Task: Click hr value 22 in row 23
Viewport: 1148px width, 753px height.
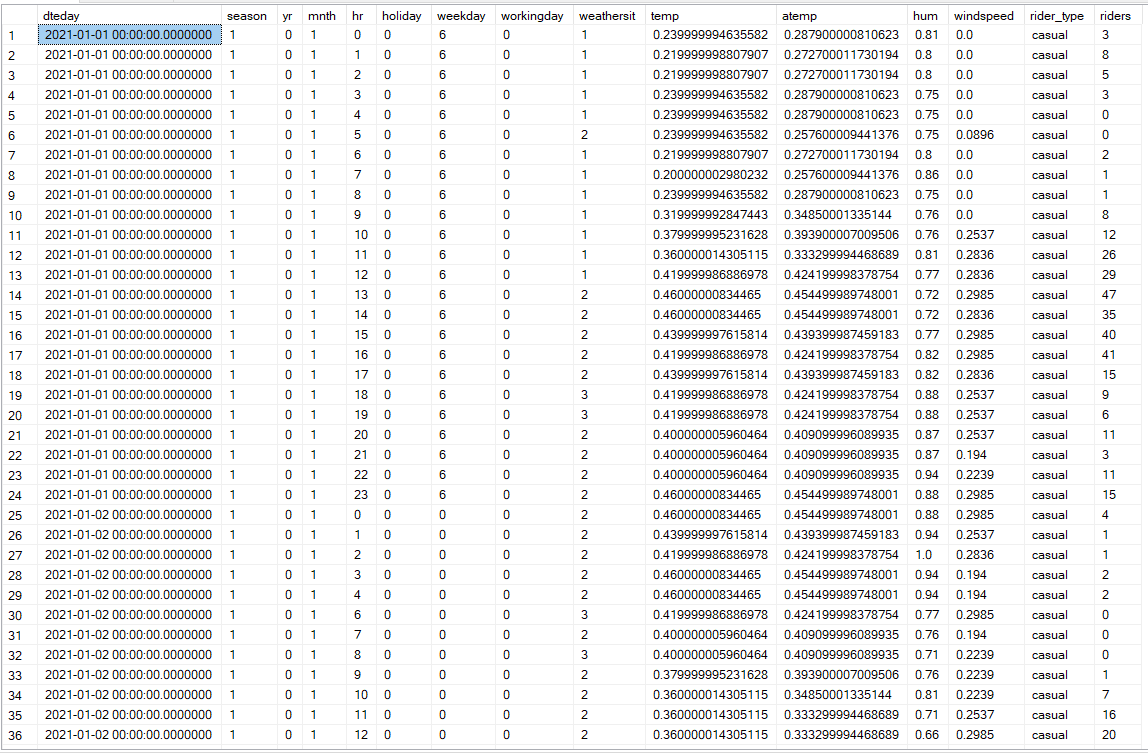Action: (x=360, y=475)
